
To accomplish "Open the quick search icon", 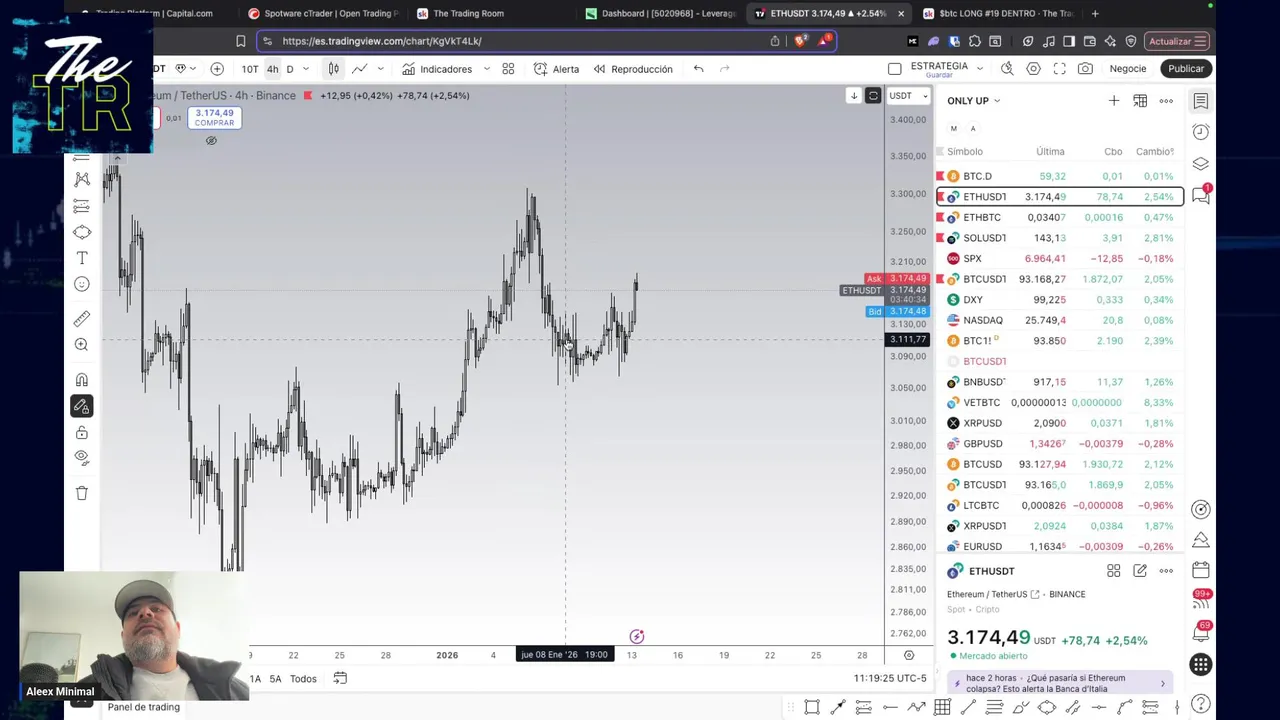I will click(x=1007, y=69).
